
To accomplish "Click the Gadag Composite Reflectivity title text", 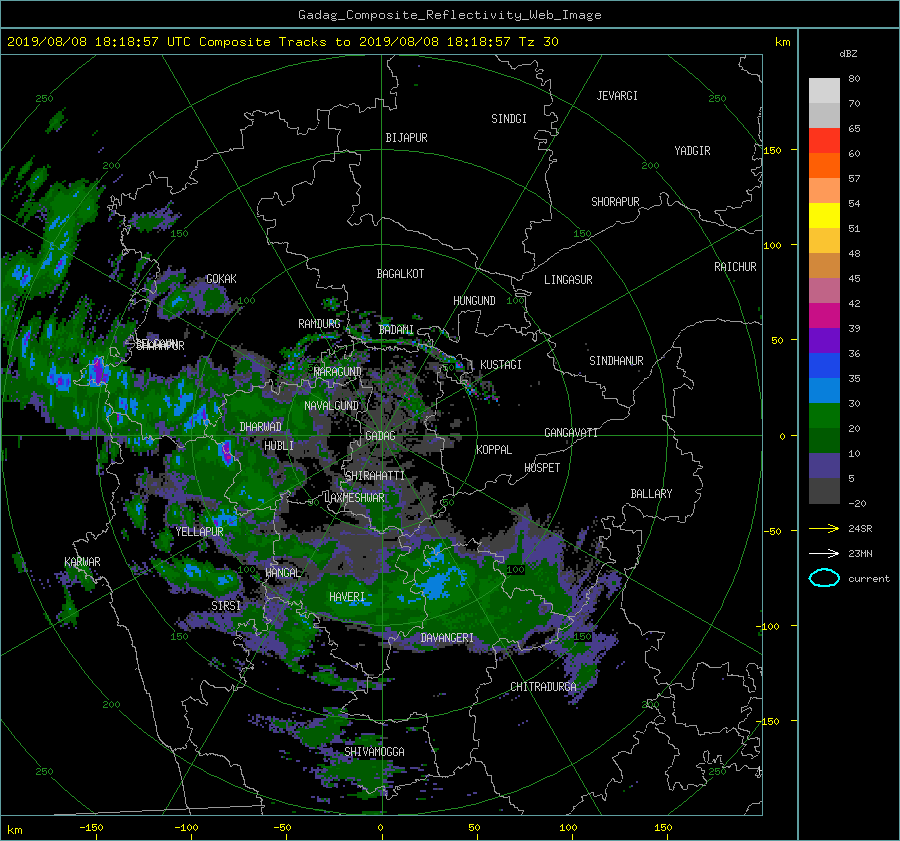I will coord(449,15).
